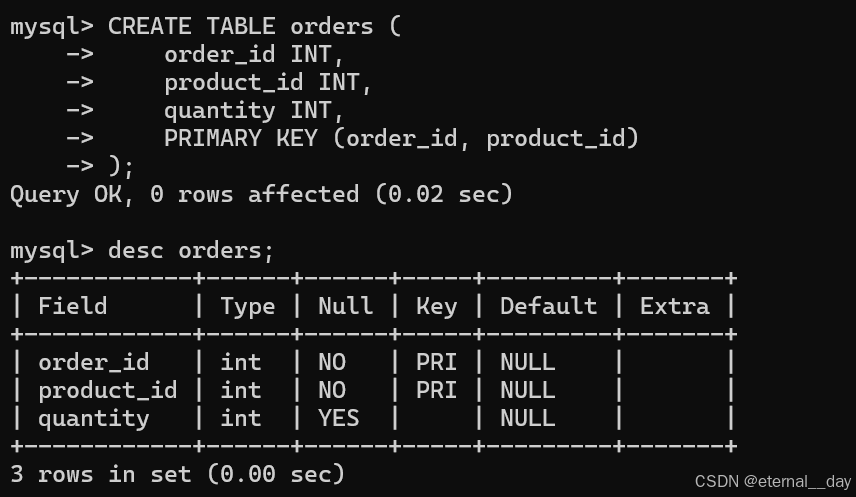Click the Key column header

tap(437, 307)
